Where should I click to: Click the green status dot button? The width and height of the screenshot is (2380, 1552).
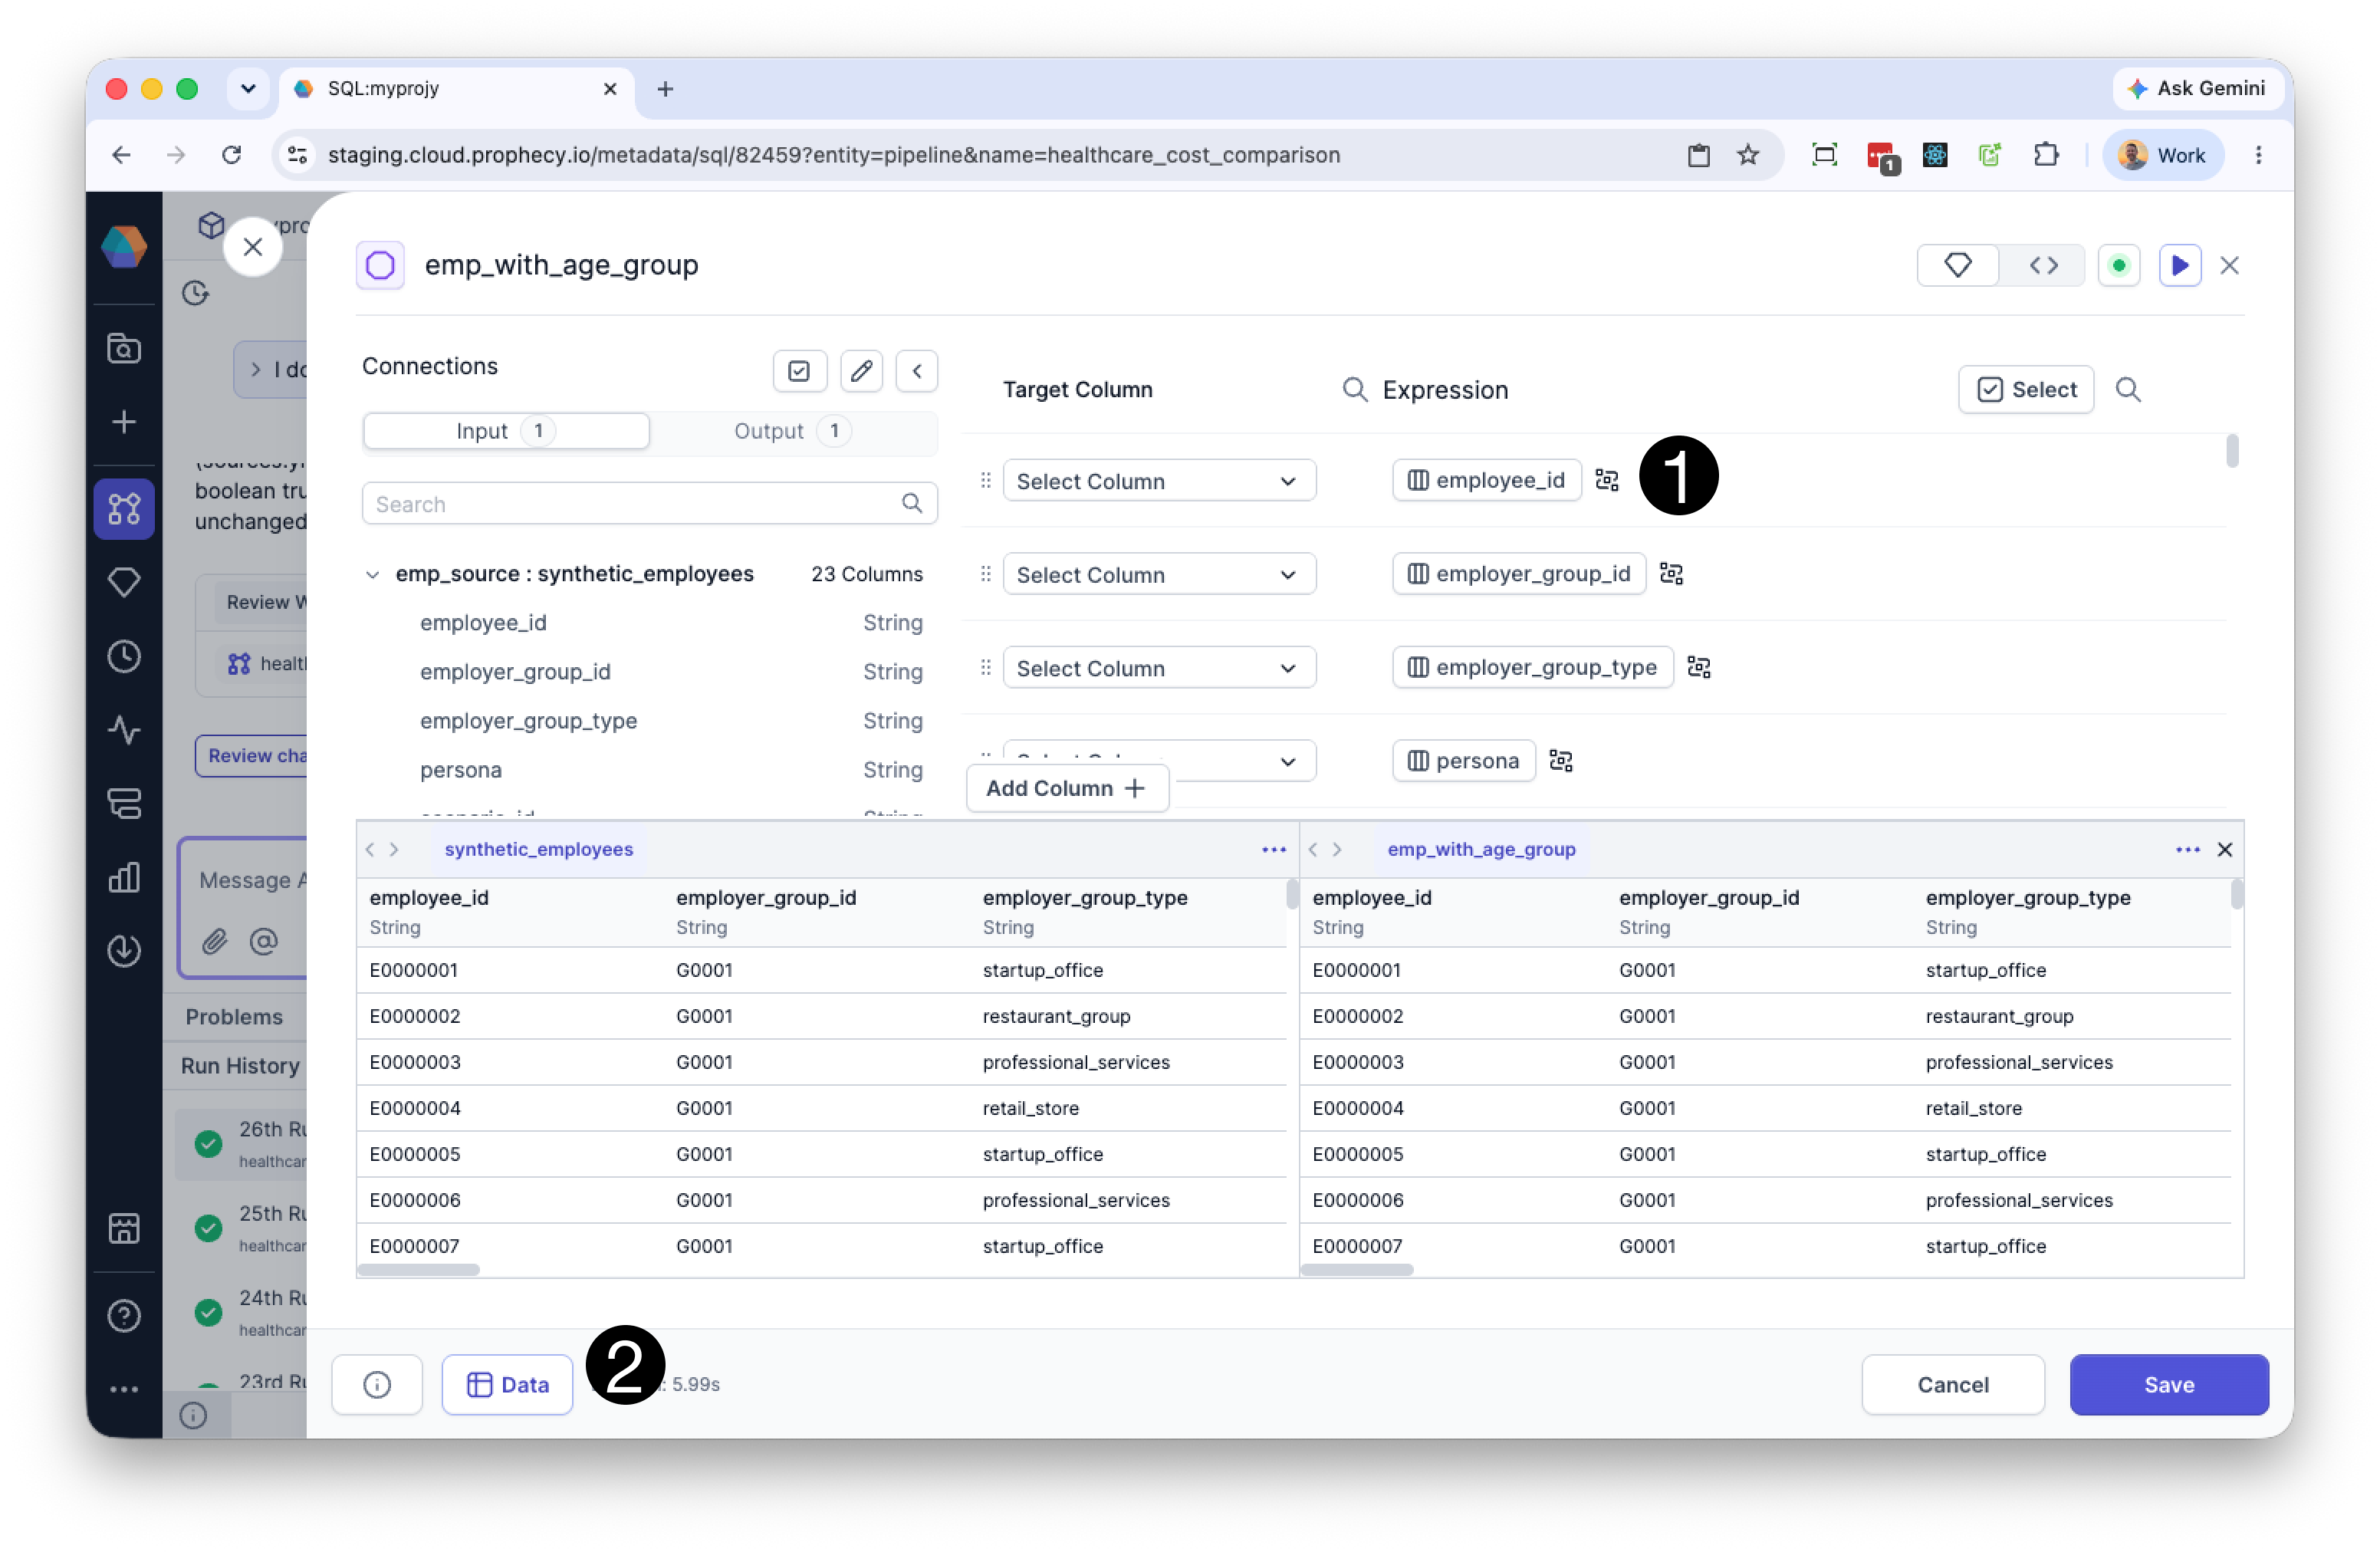coord(2118,265)
